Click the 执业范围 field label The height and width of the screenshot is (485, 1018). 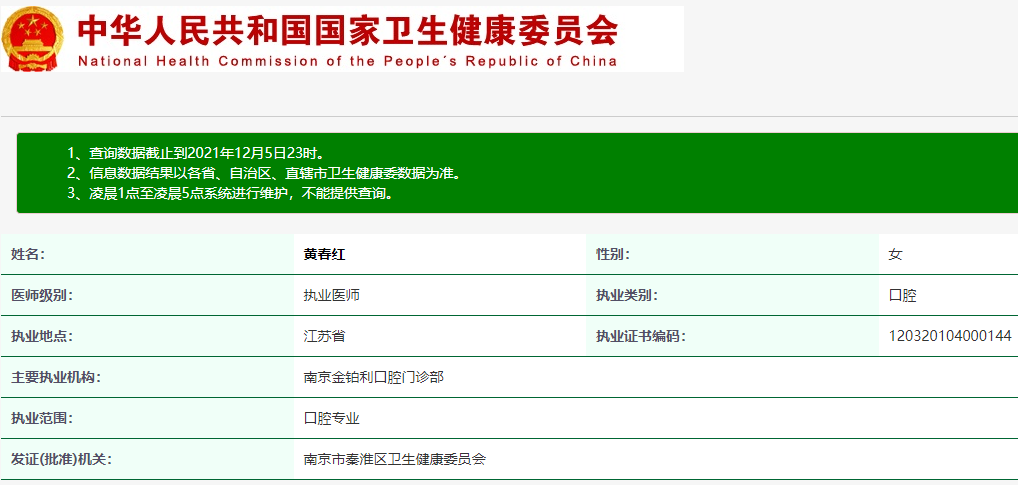tap(42, 418)
